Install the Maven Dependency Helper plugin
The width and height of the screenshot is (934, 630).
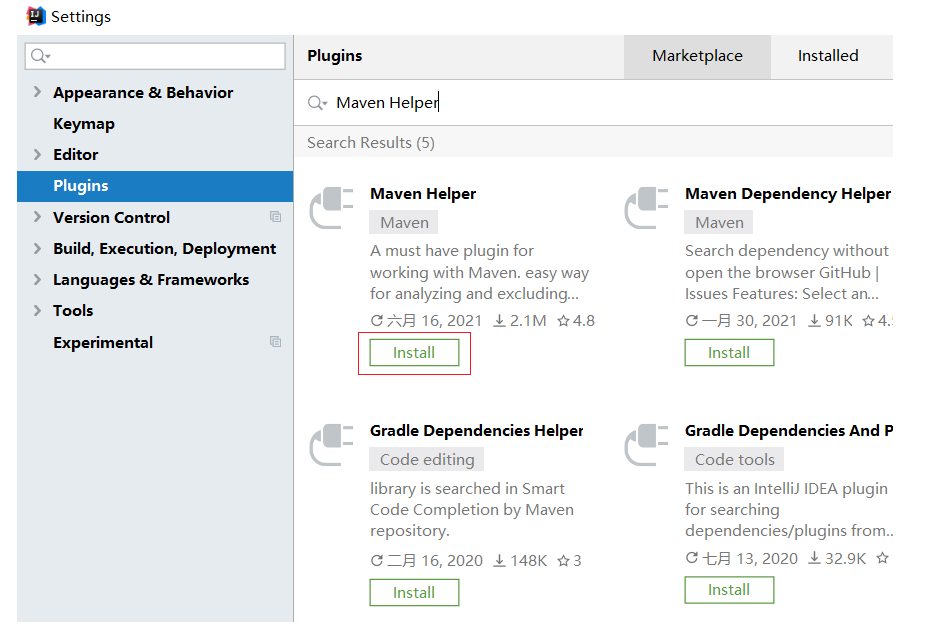pyautogui.click(x=729, y=353)
